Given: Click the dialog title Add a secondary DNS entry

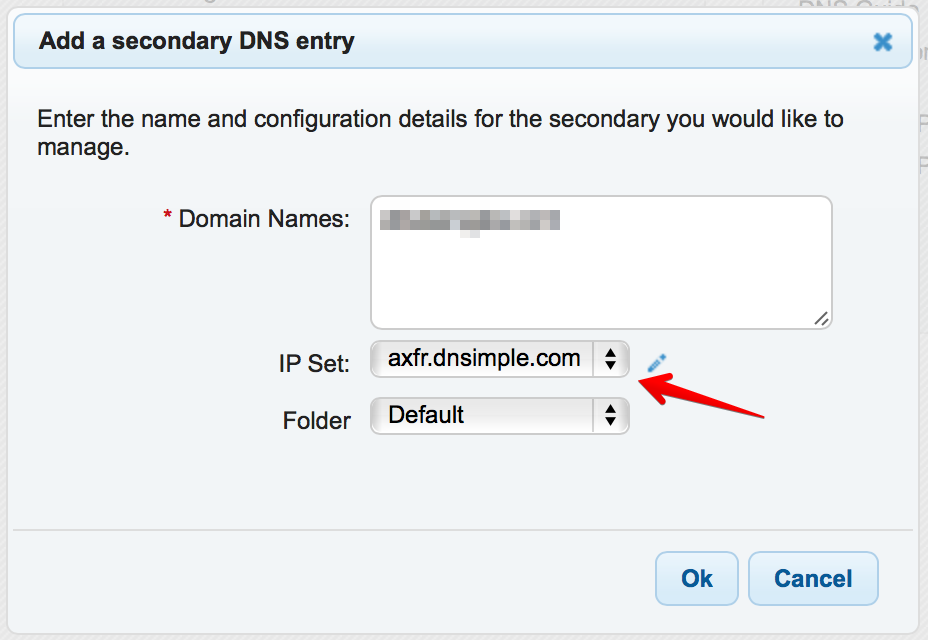Looking at the screenshot, I should coord(195,41).
